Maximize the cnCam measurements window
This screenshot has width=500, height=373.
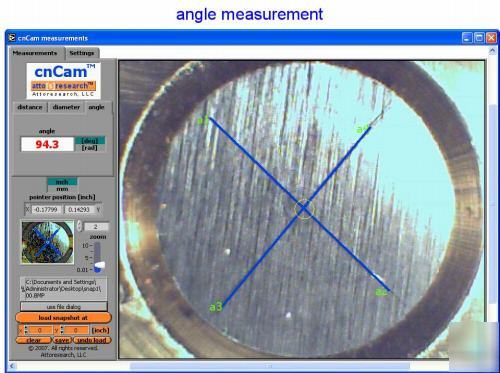point(479,38)
